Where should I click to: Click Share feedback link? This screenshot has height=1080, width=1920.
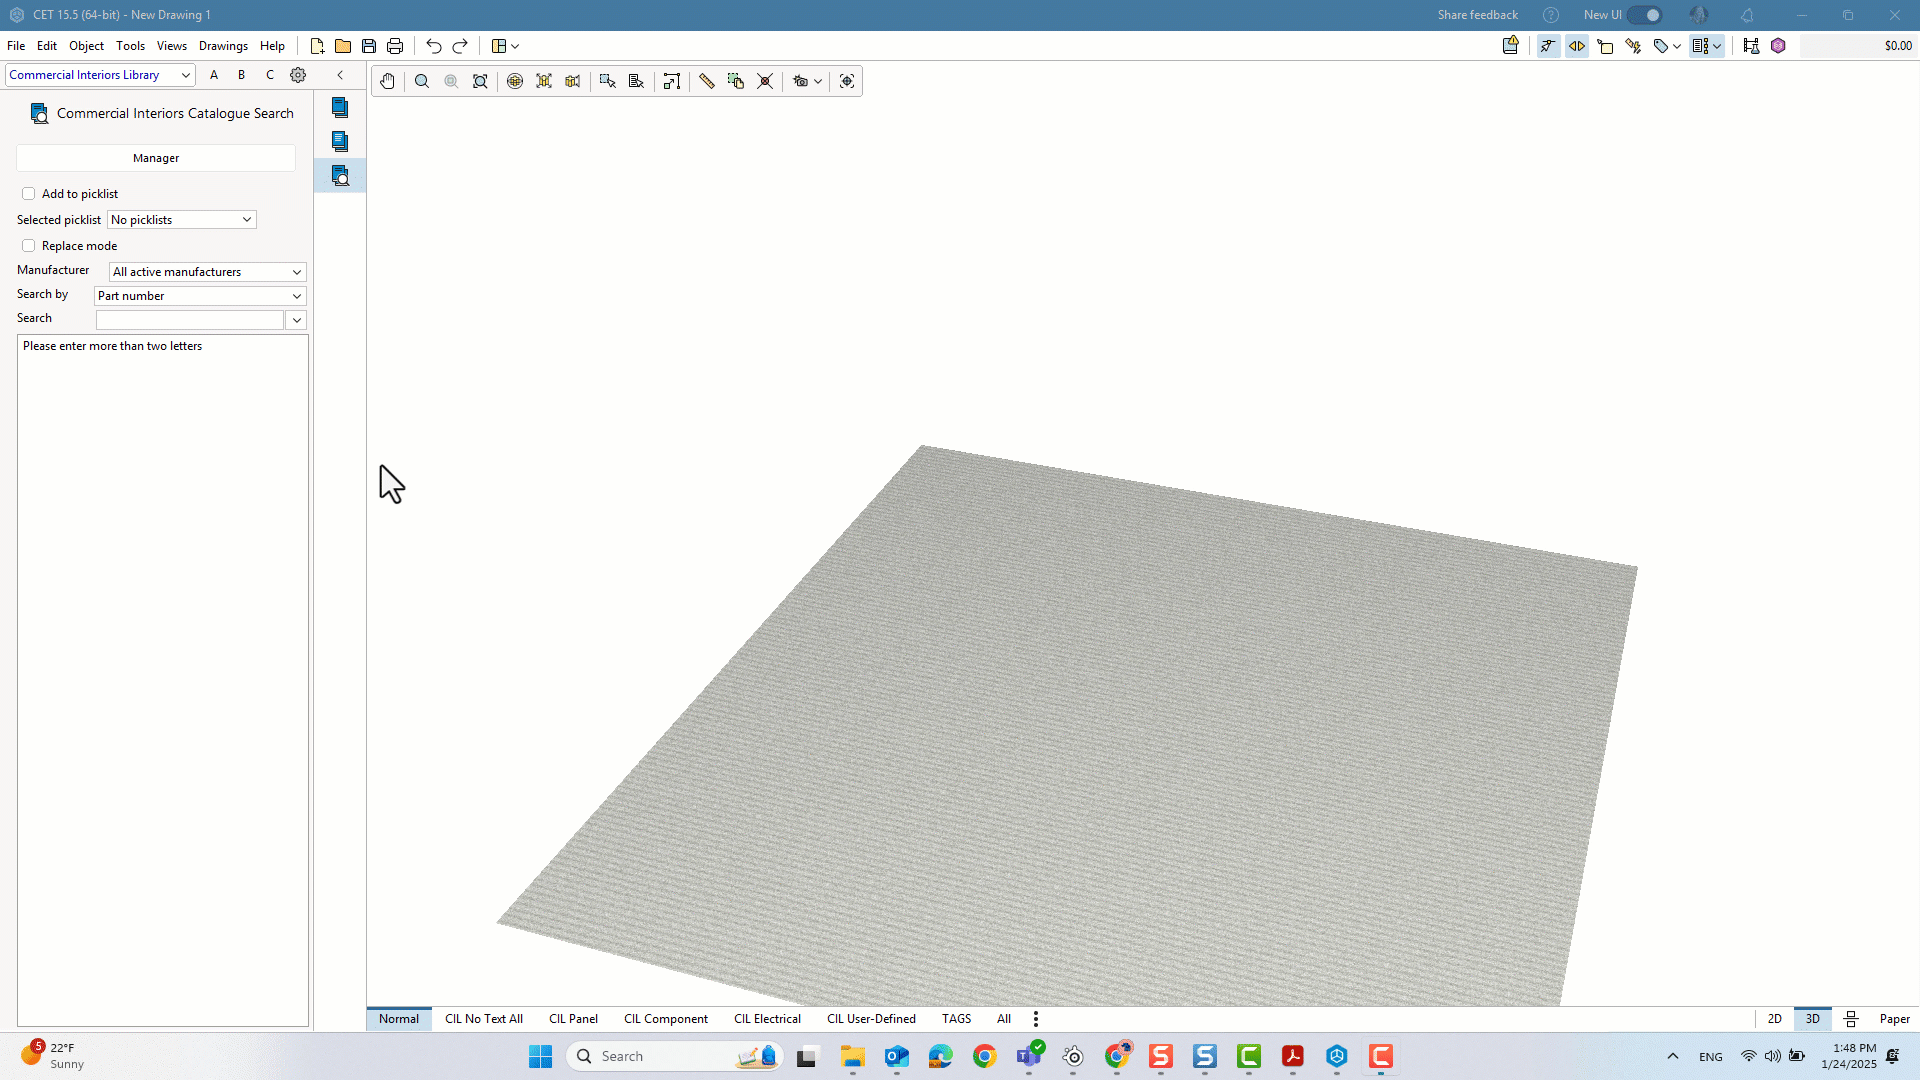pyautogui.click(x=1478, y=15)
